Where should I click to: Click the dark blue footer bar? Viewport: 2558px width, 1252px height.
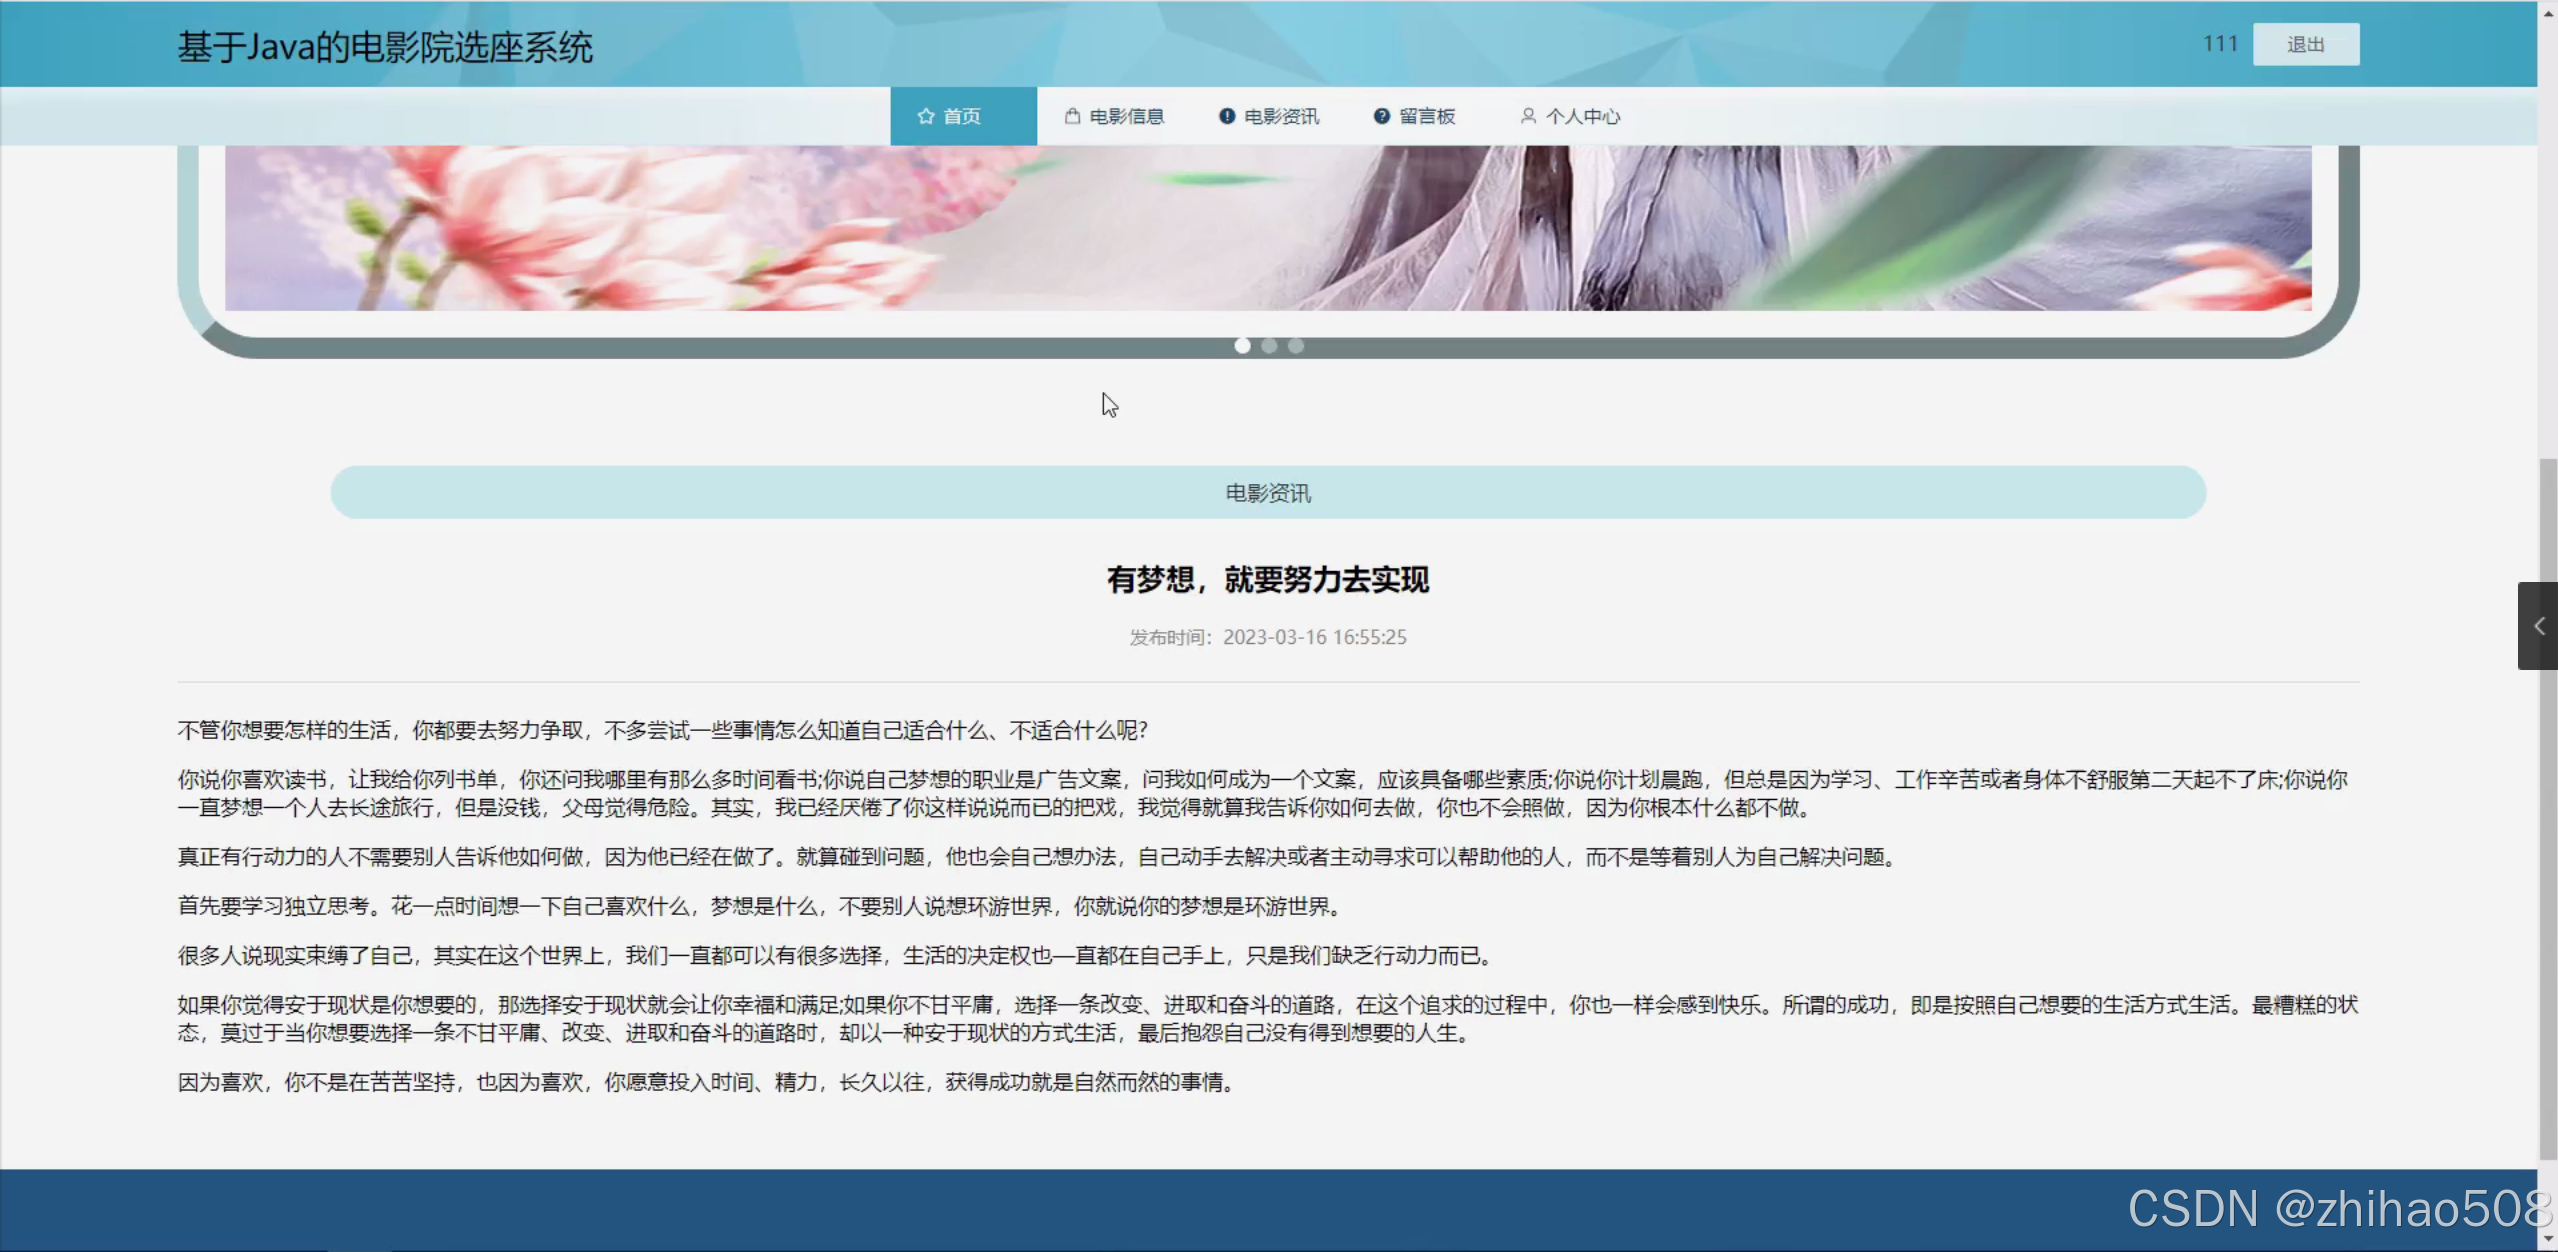coord(1000,1210)
